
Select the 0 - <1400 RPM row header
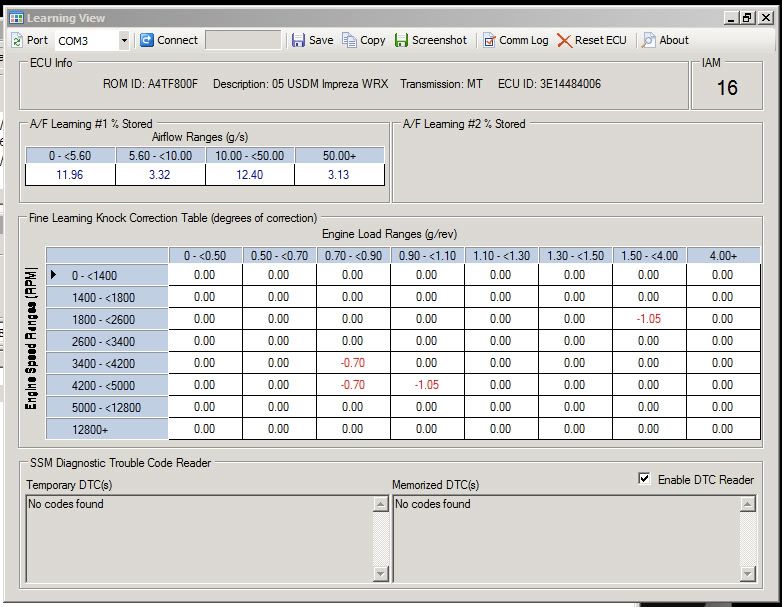(107, 274)
